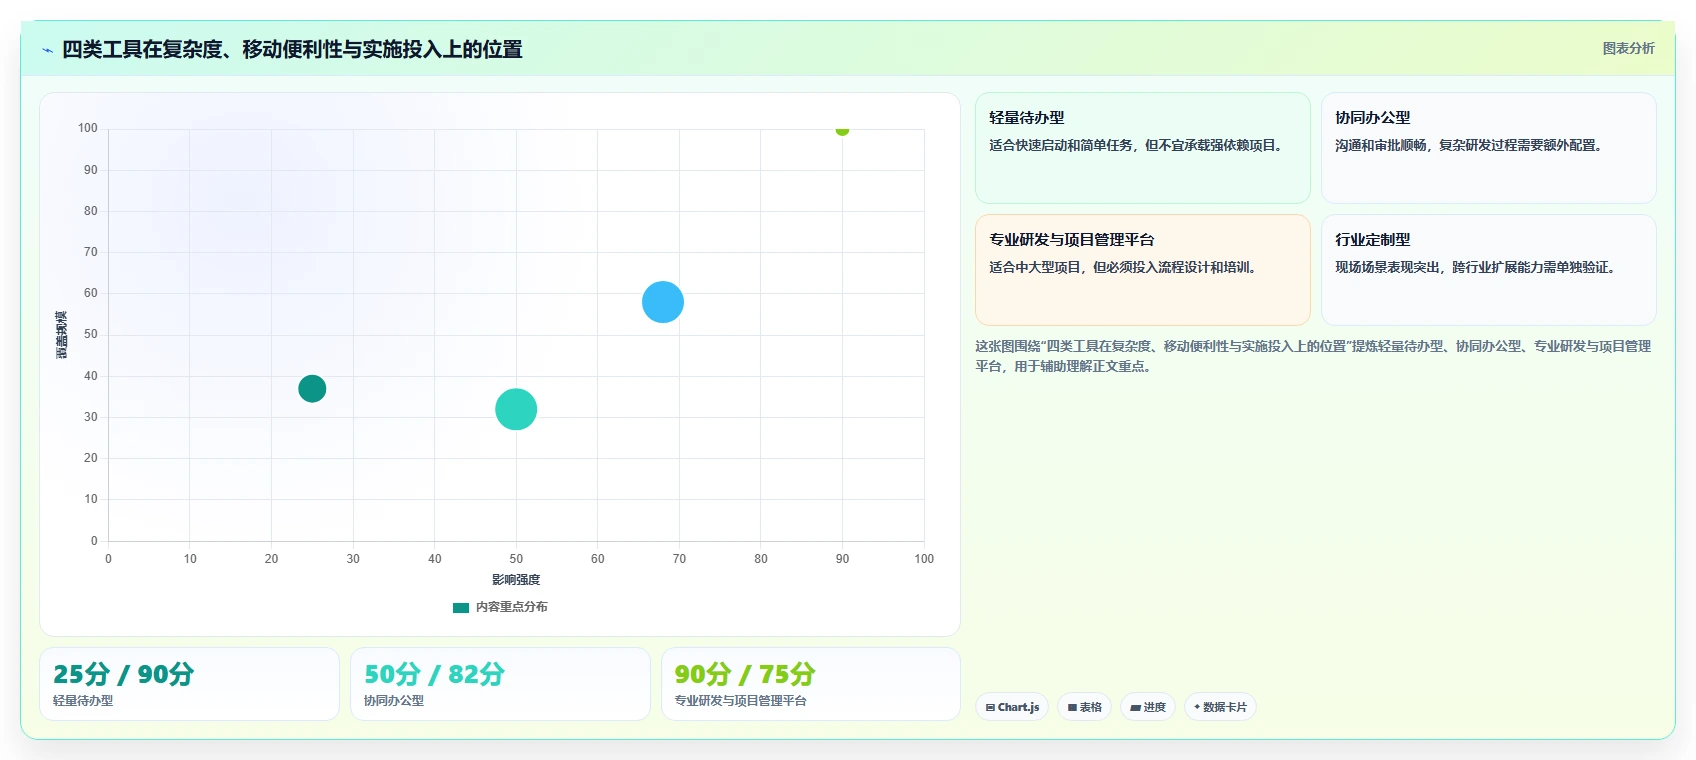Select the 表格 tag

(x=1084, y=707)
